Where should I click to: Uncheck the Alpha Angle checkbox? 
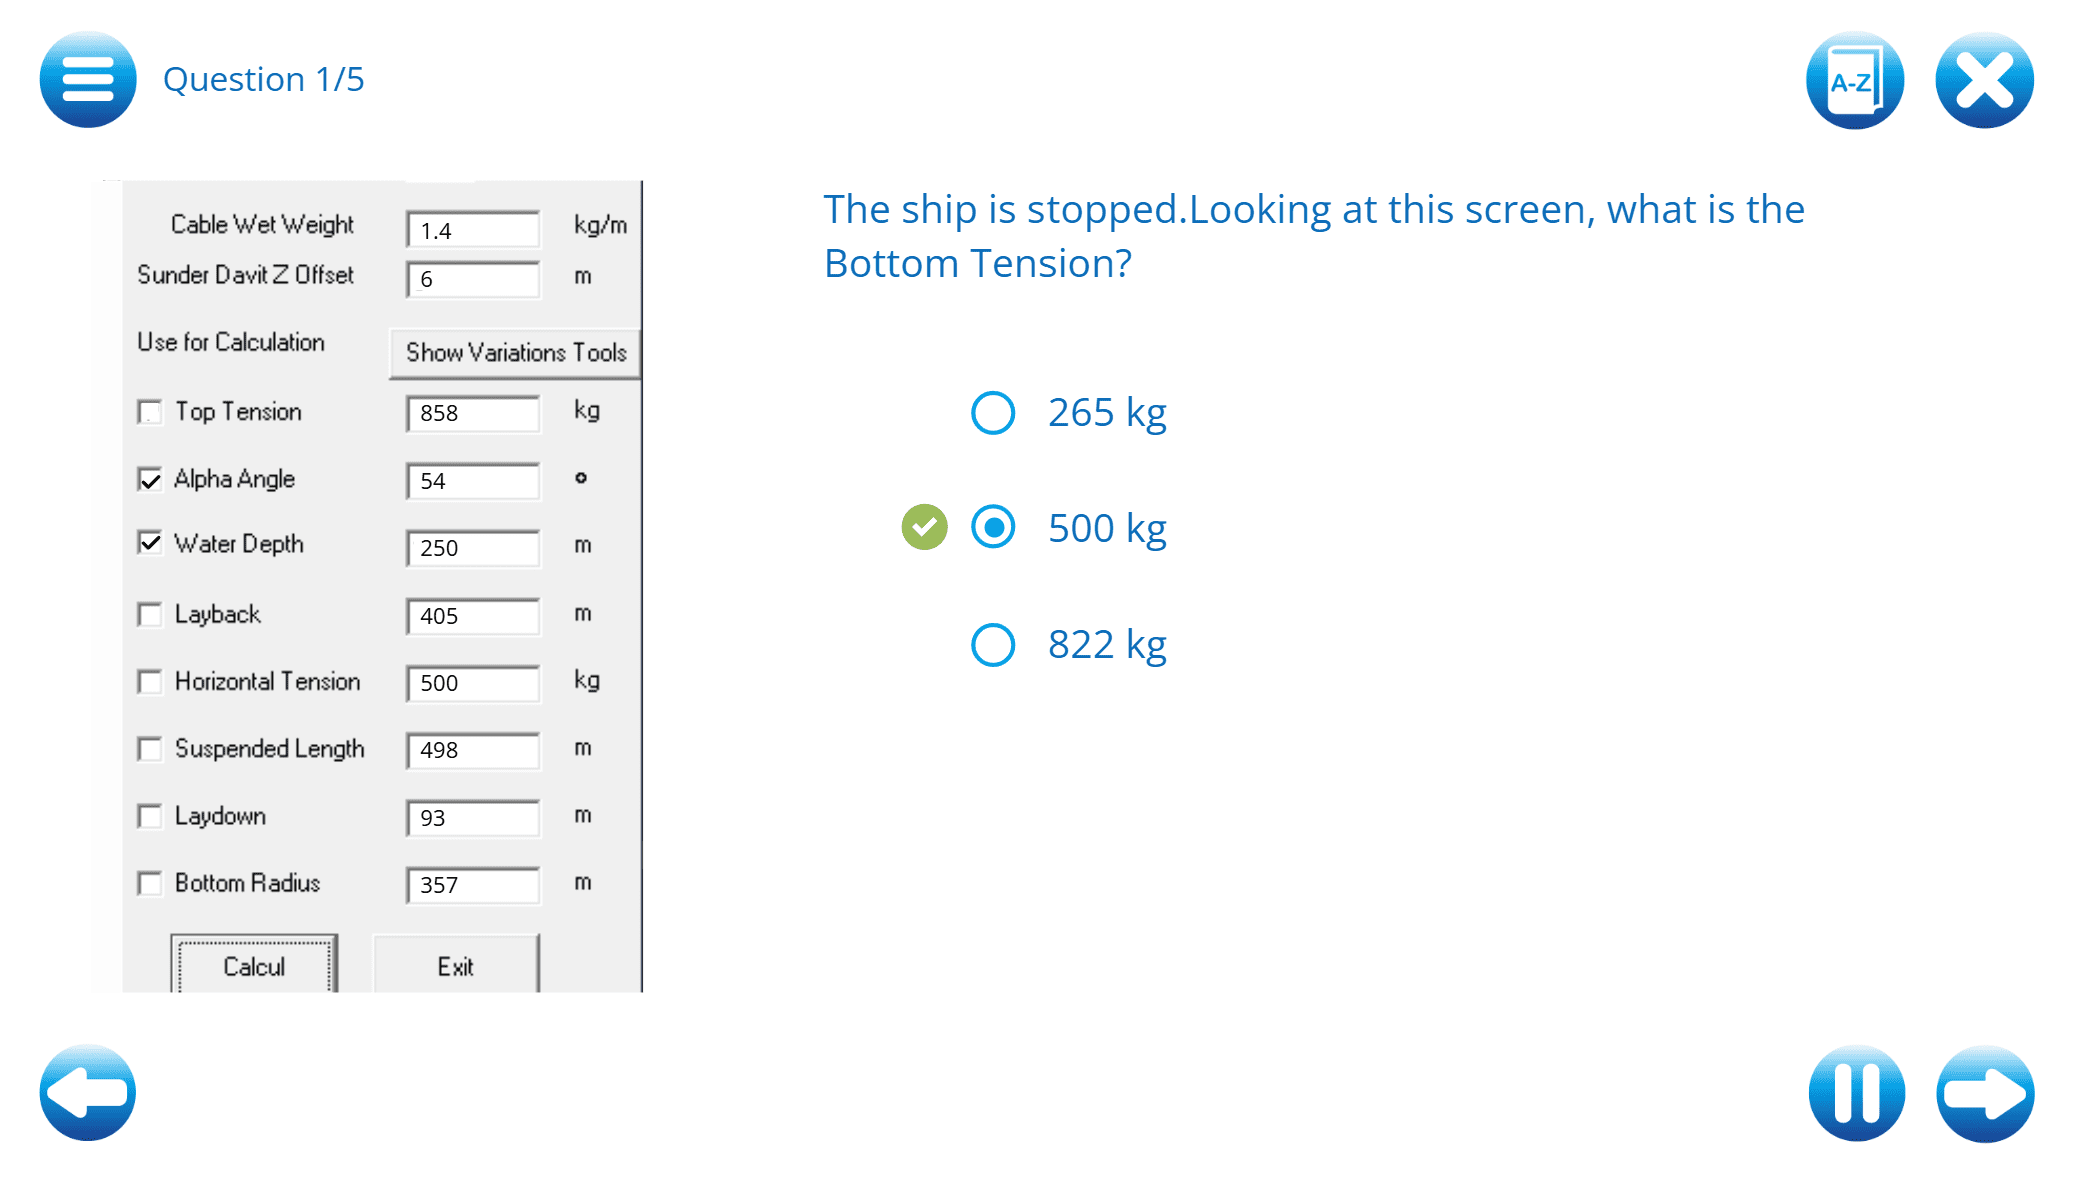[x=150, y=480]
